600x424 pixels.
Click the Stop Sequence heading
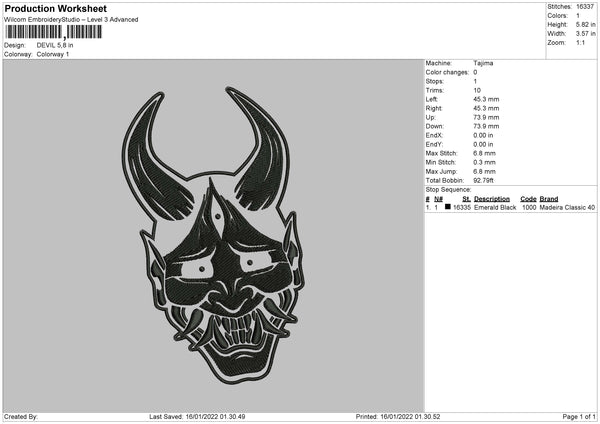tap(447, 189)
